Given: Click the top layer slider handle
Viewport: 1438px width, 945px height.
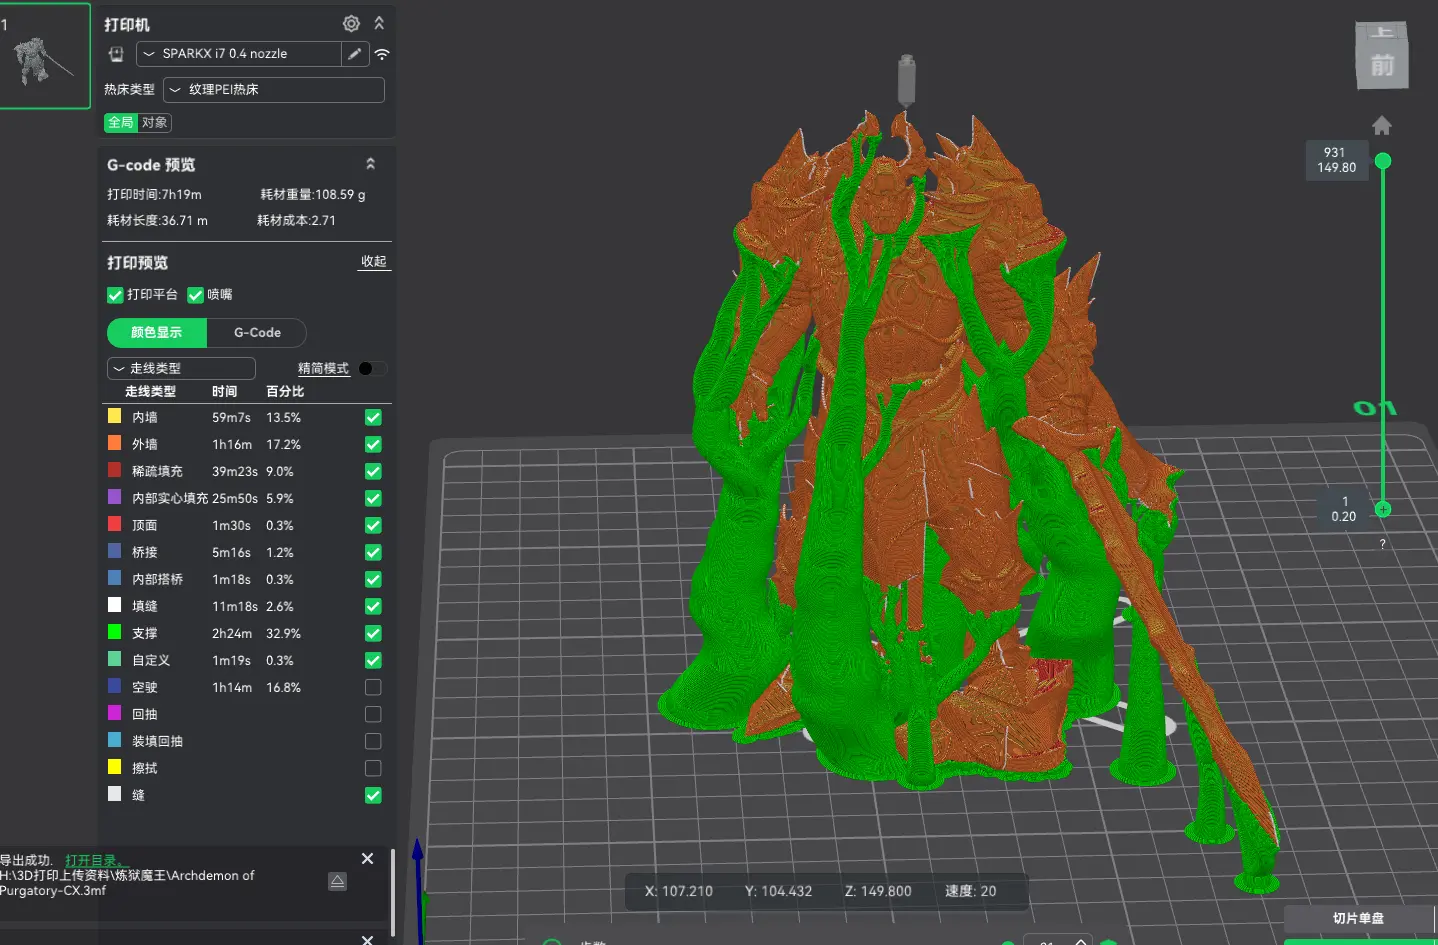Looking at the screenshot, I should (1383, 161).
